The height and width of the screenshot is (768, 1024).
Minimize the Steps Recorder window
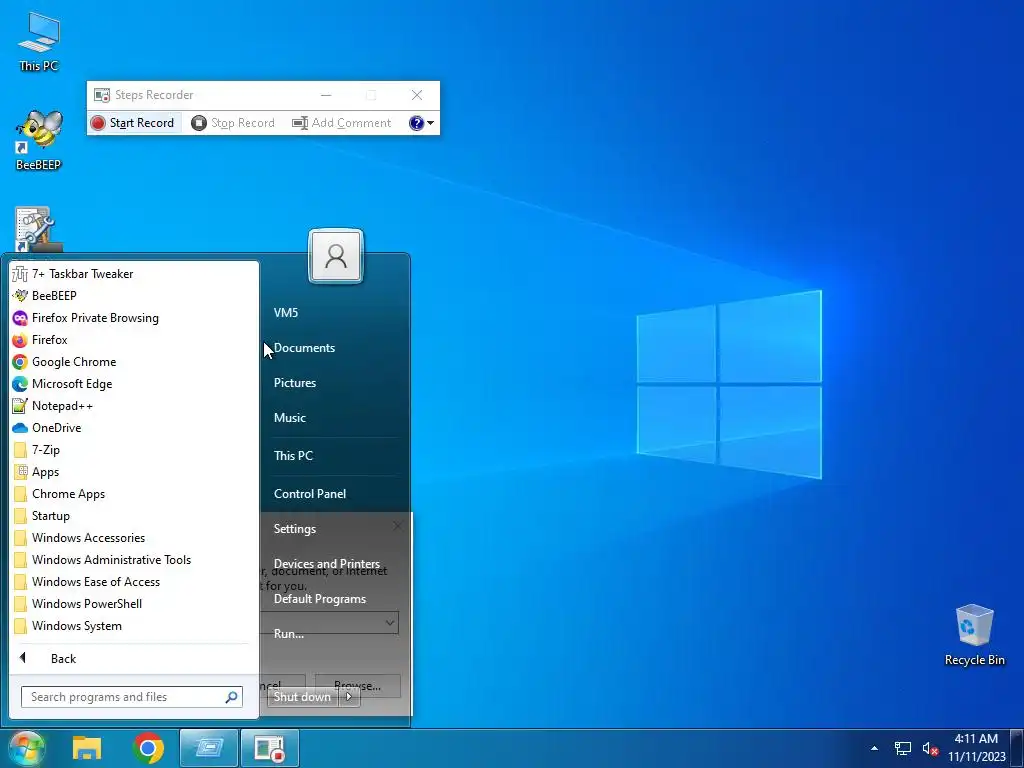tap(326, 95)
